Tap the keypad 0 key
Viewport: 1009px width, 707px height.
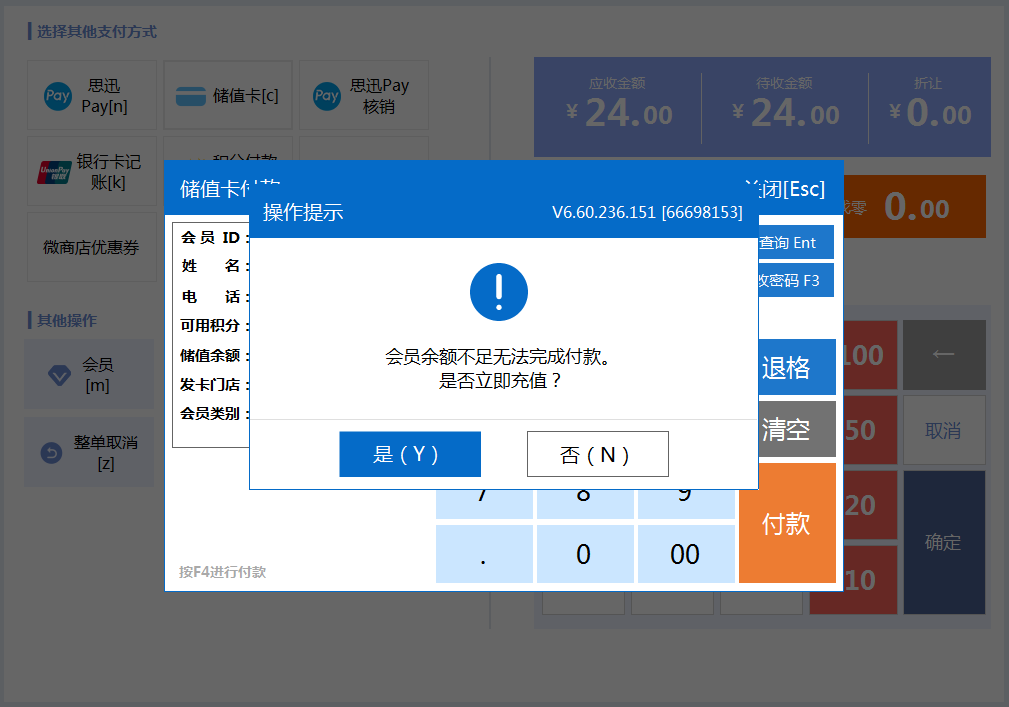click(584, 554)
